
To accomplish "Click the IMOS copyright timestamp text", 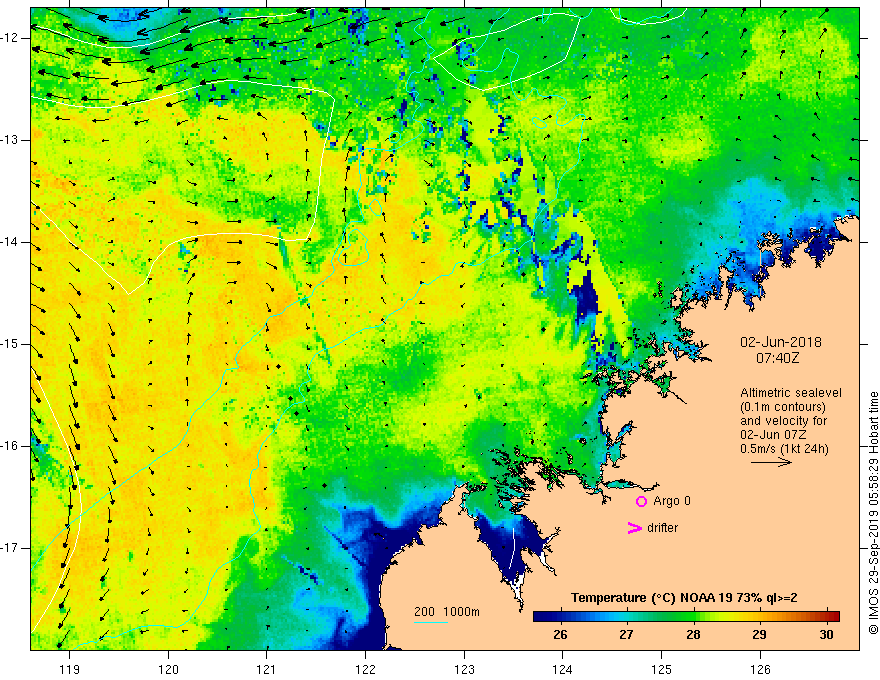I will [x=873, y=513].
